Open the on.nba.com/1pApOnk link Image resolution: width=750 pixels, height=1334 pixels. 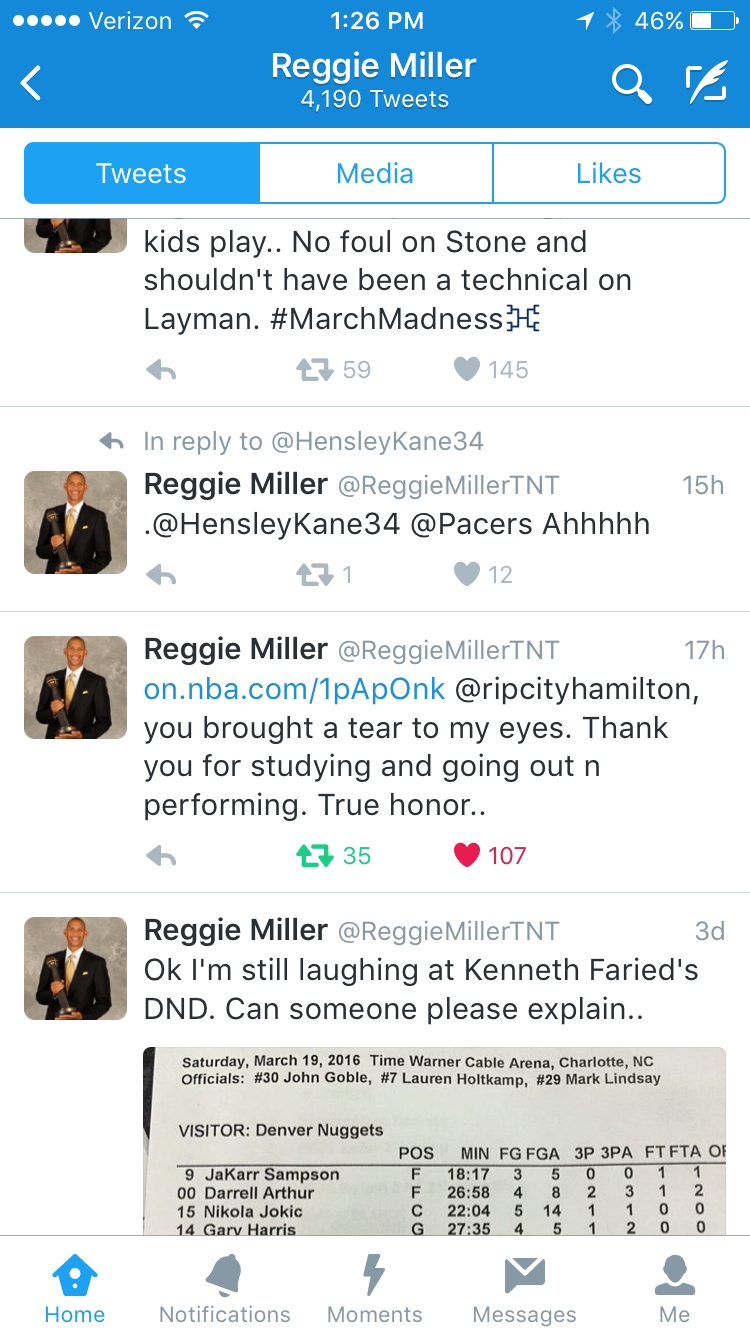point(294,690)
